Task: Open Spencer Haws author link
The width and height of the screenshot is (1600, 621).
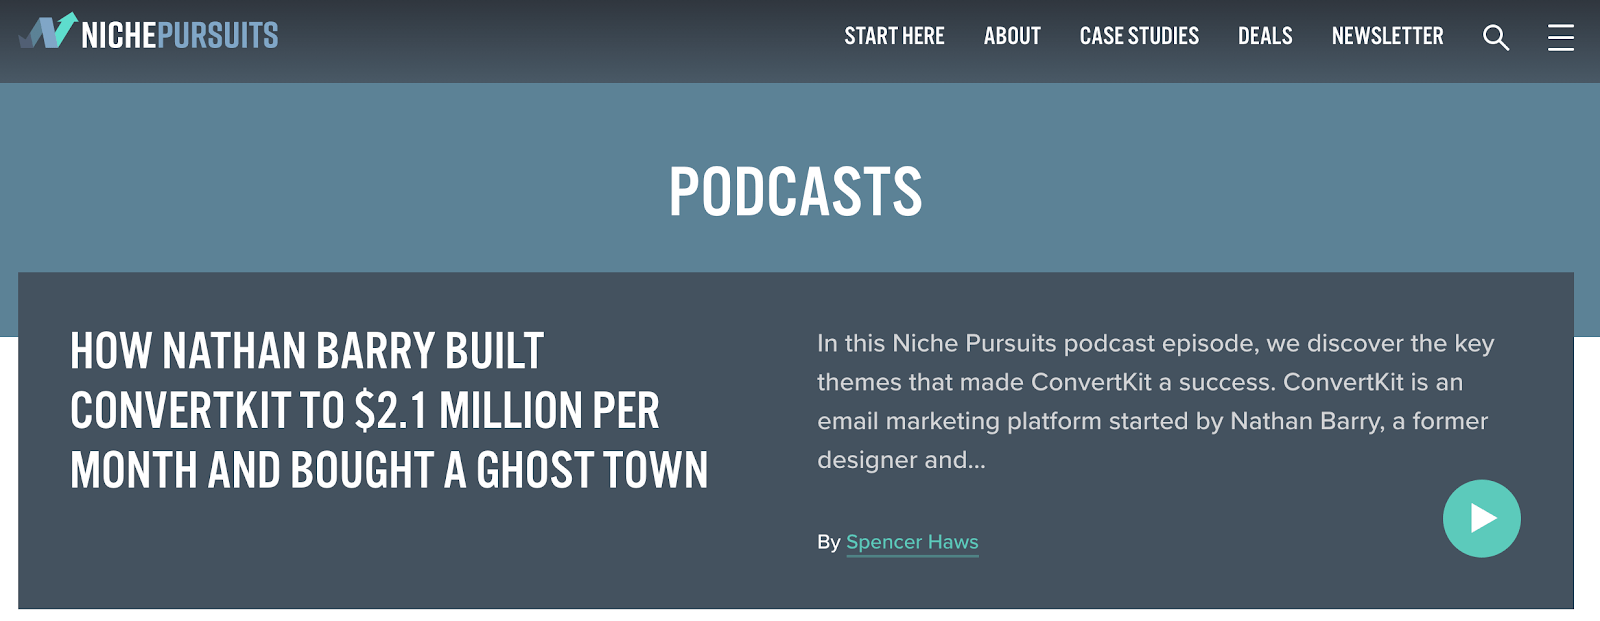Action: 912,542
